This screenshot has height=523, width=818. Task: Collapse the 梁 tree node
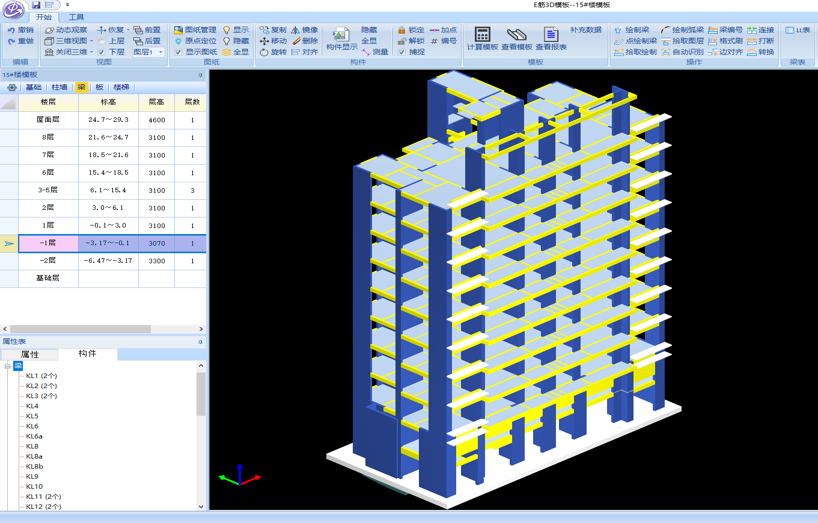(8, 366)
